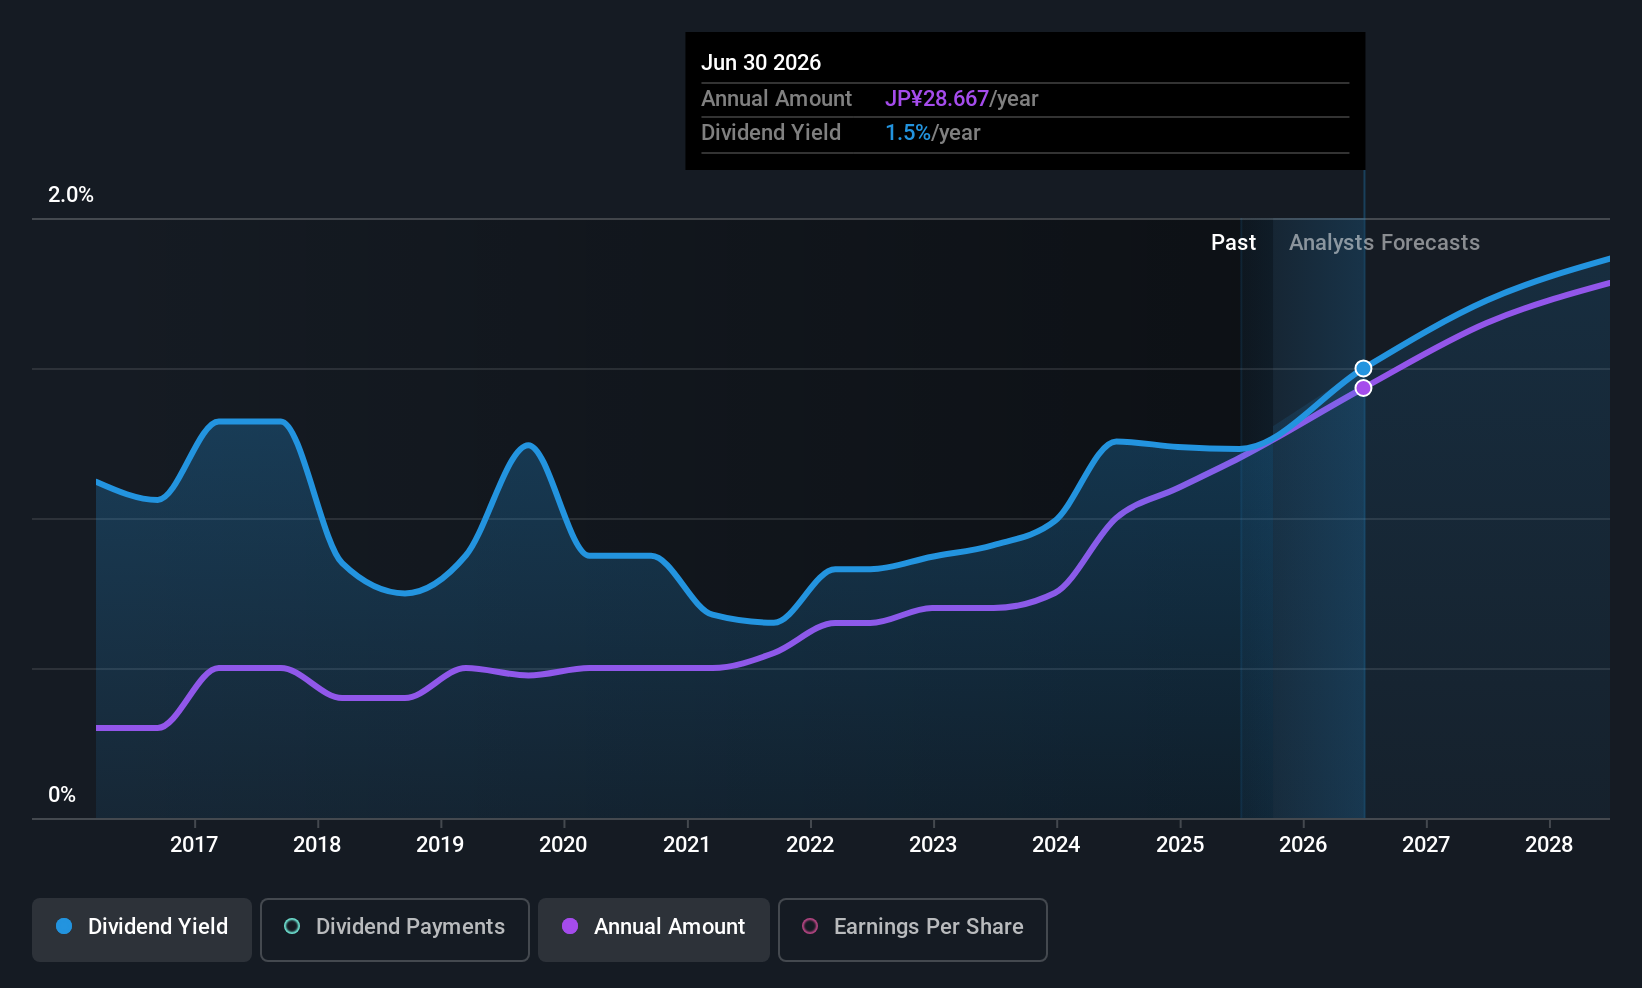This screenshot has height=988, width=1642.
Task: Click the 2.0% y-axis label
Action: point(71,195)
